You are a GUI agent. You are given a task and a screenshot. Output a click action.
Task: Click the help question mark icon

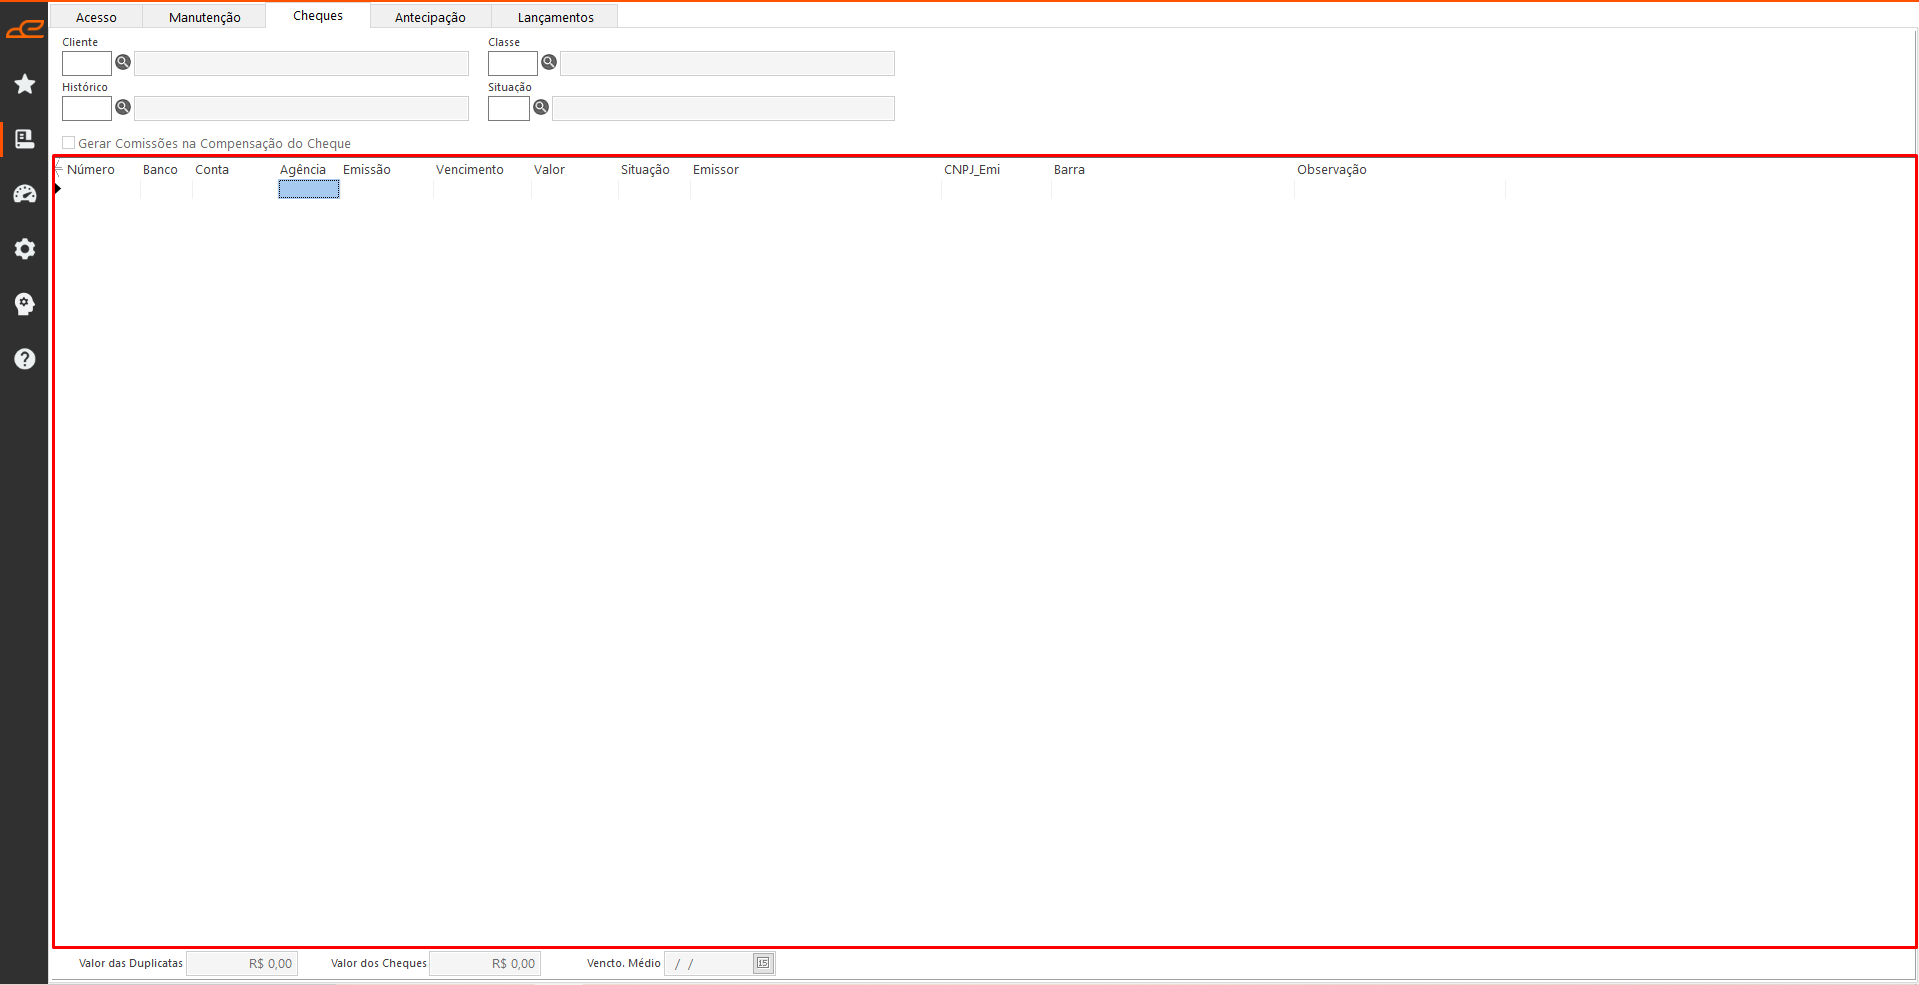[25, 359]
